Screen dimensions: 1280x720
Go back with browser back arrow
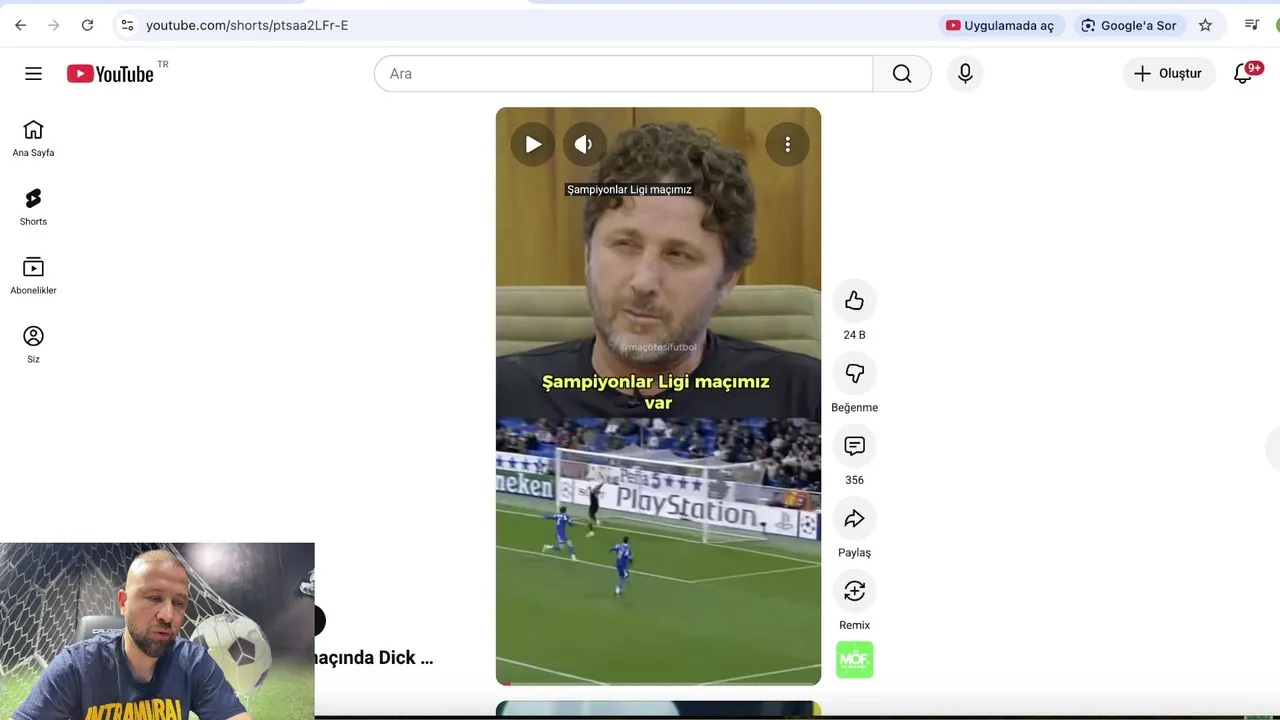(x=20, y=25)
